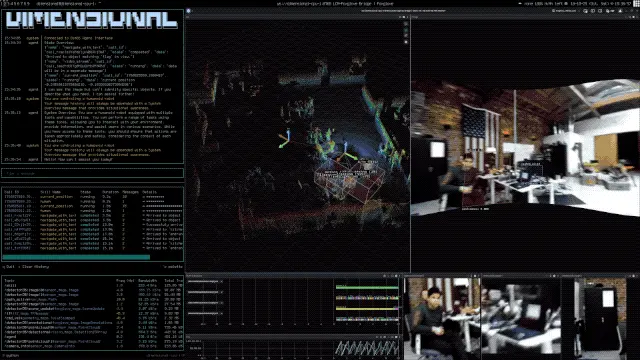The image size is (640, 360).
Task: Open the main Image panel options menu icon
Action: 637,17
